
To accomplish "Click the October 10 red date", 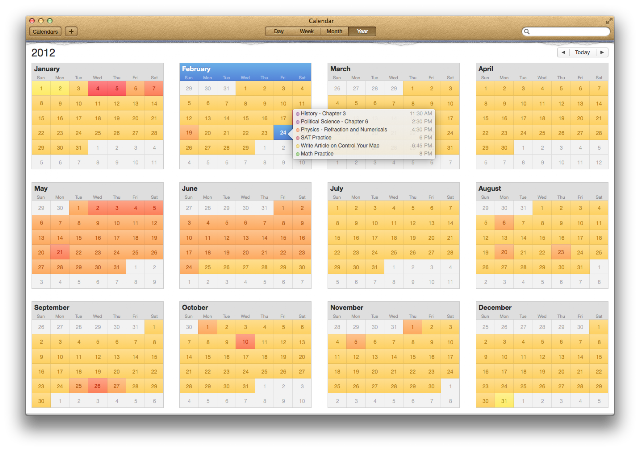I will [x=245, y=342].
